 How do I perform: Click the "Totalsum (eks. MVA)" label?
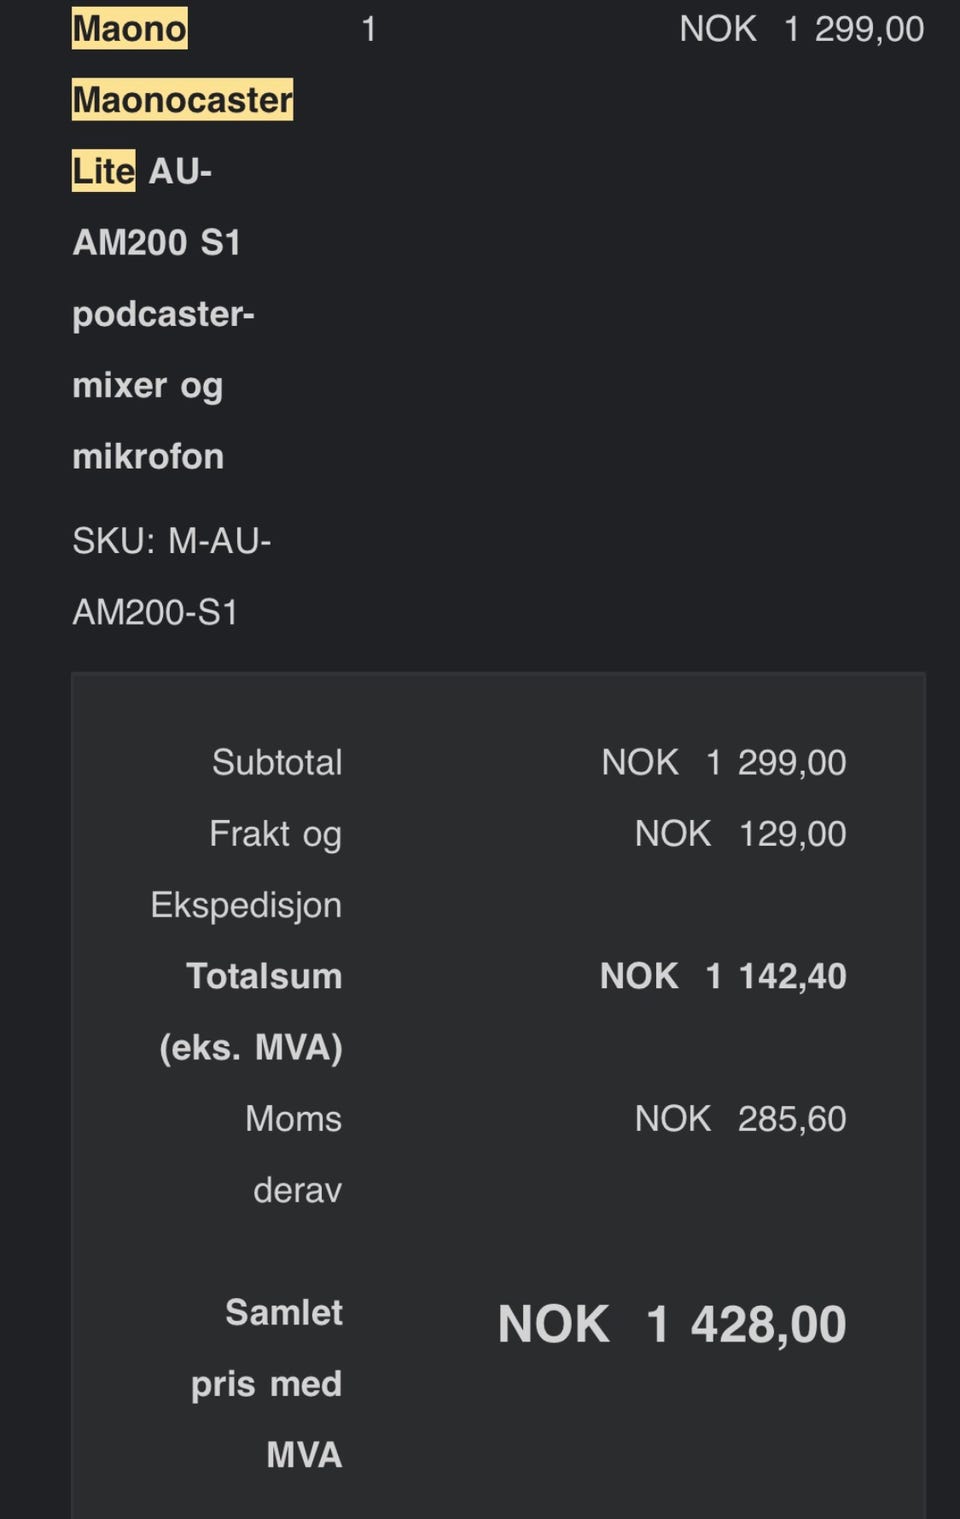click(251, 1011)
